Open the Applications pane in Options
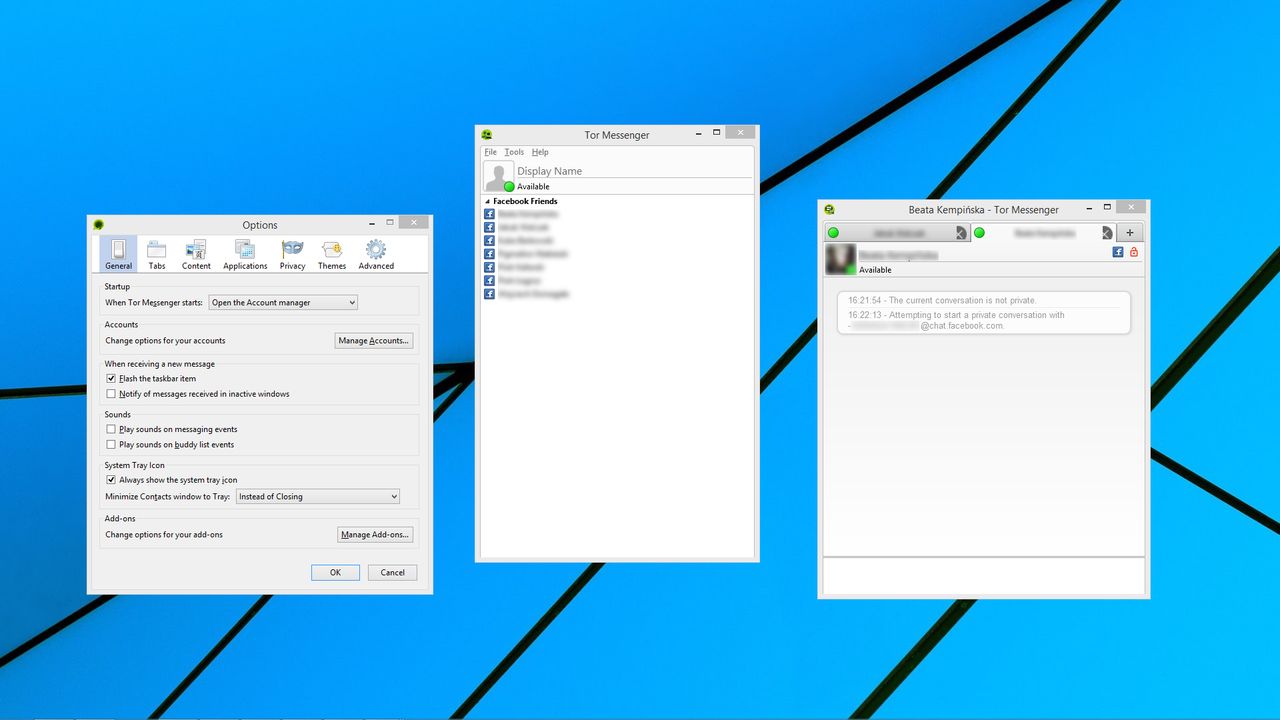The width and height of the screenshot is (1280, 720). (245, 254)
